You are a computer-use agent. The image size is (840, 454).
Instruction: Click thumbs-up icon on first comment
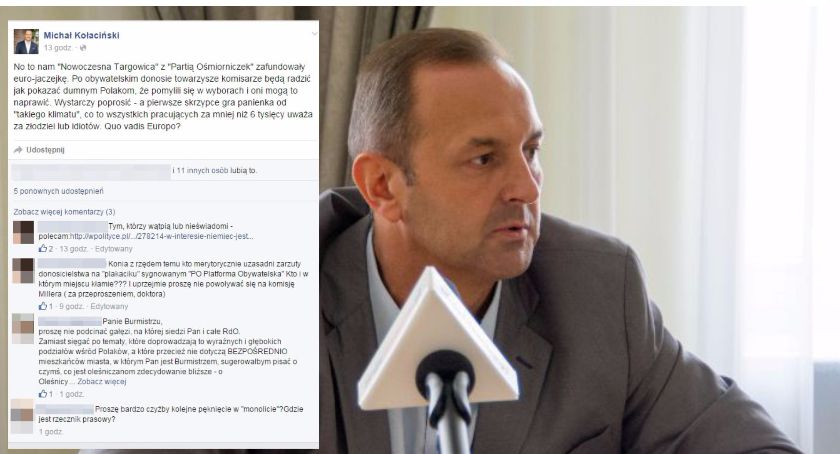point(42,249)
